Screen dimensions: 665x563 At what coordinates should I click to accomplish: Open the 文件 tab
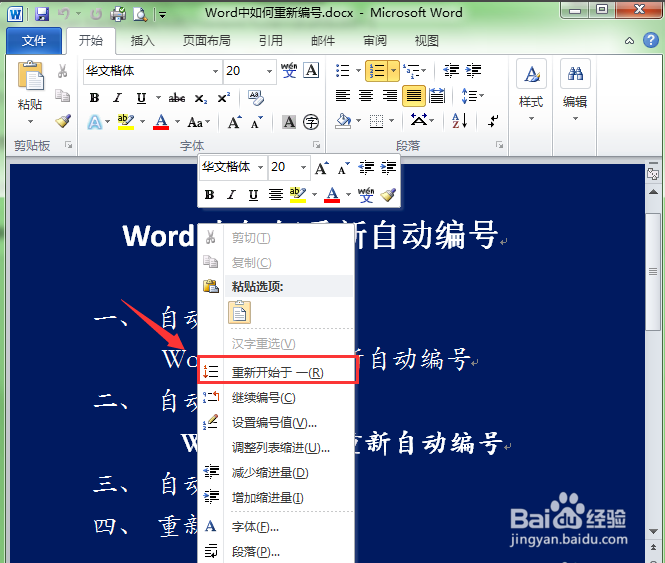34,41
